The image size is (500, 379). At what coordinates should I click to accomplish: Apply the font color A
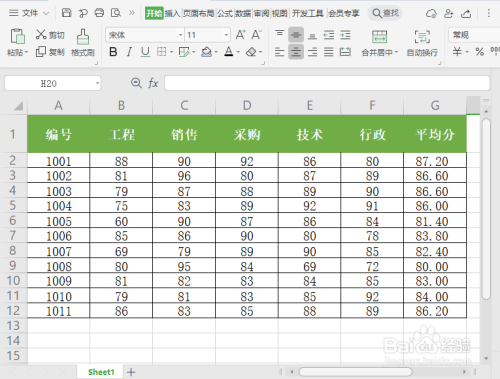[229, 52]
